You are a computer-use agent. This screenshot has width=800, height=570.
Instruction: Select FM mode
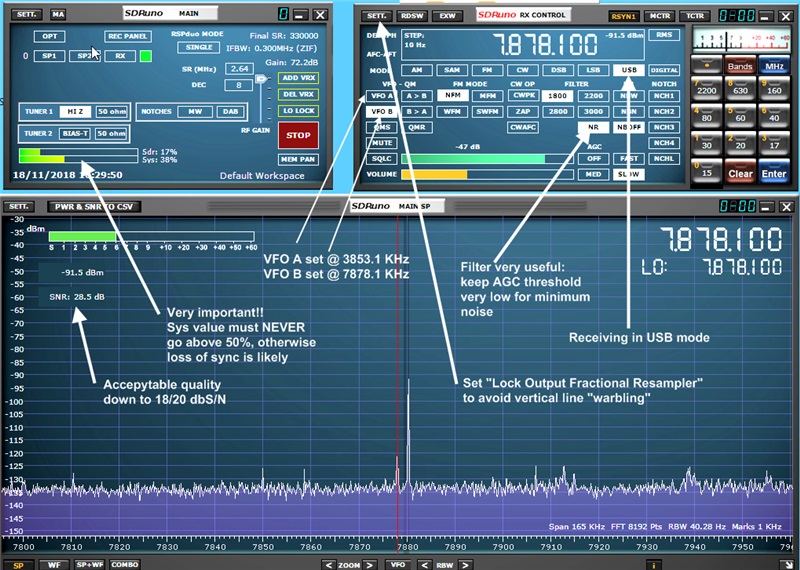(487, 70)
